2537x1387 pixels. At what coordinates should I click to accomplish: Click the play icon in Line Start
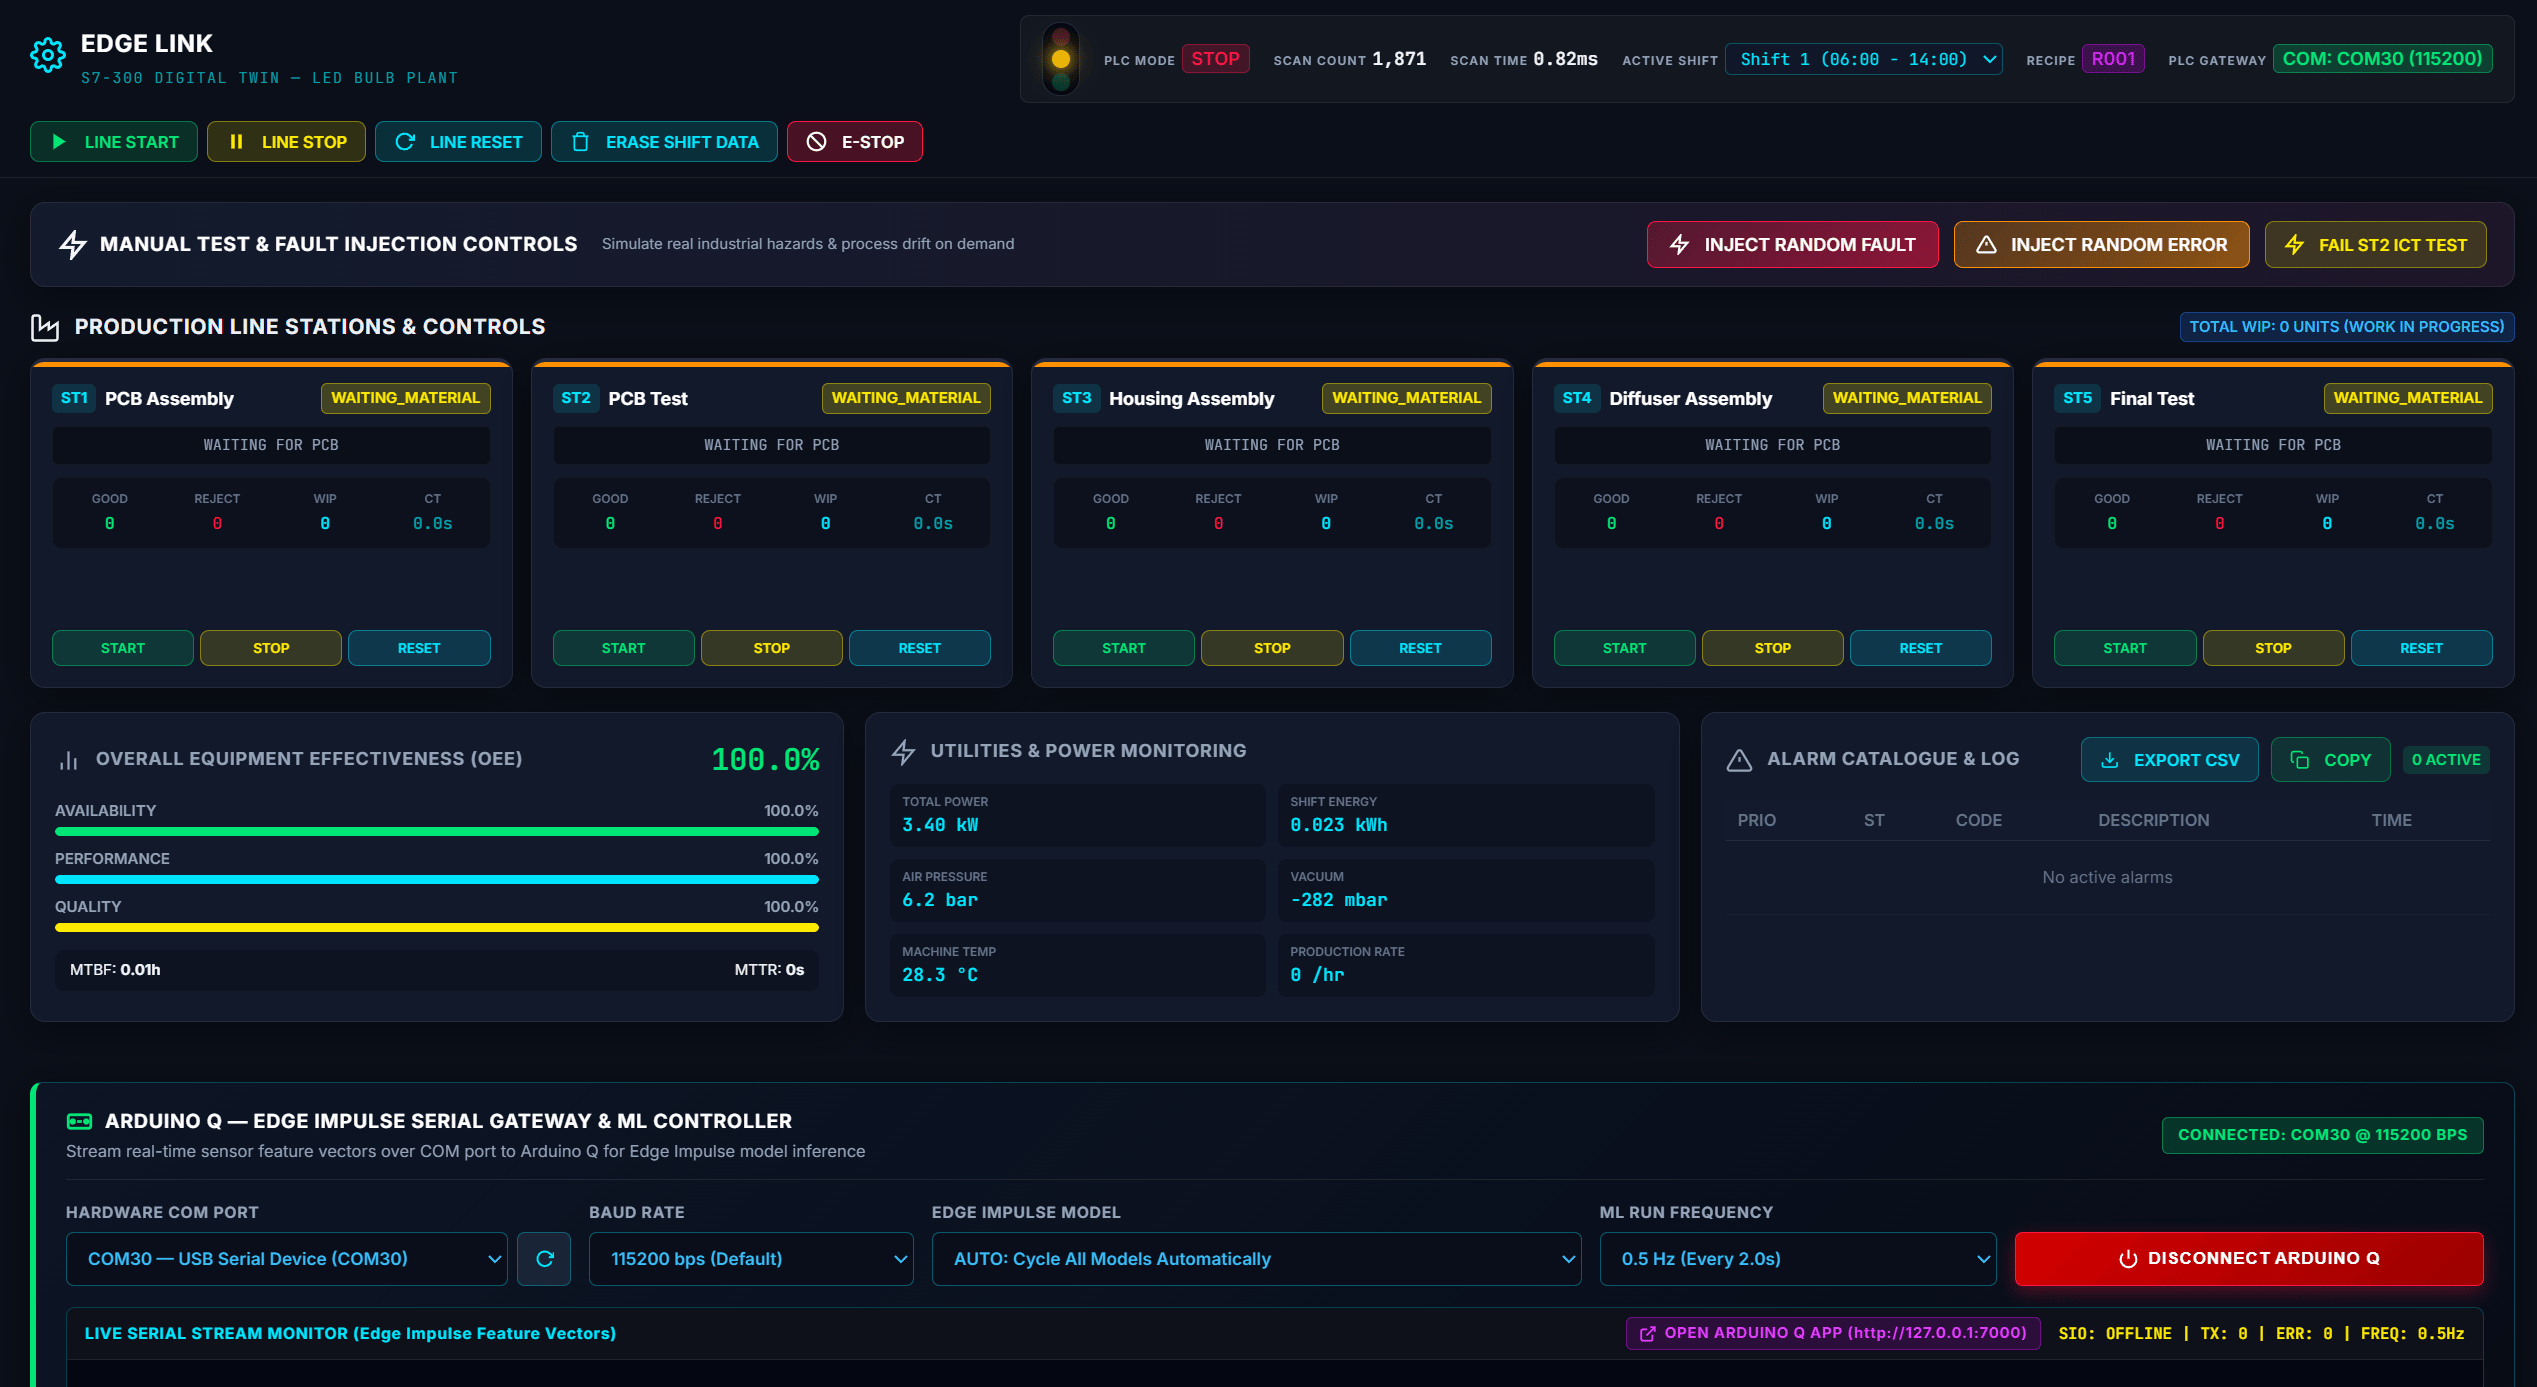(59, 142)
